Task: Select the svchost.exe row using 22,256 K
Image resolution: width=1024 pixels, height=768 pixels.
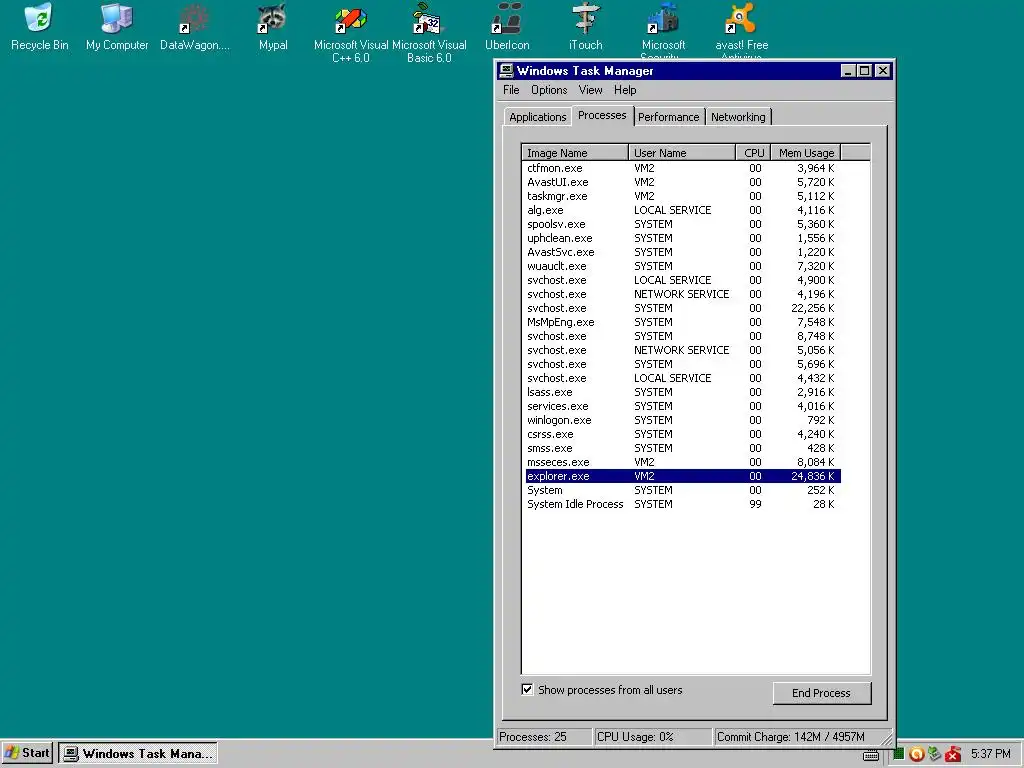Action: point(682,308)
